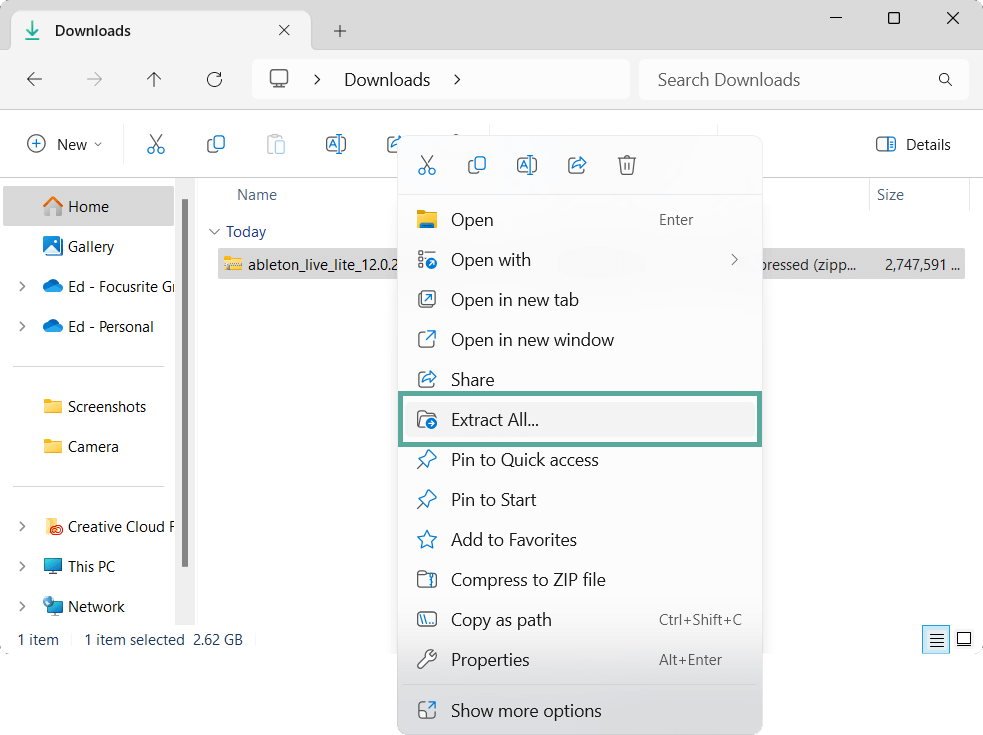Go up one folder level
Screen dimensions: 983x735
[x=154, y=80]
